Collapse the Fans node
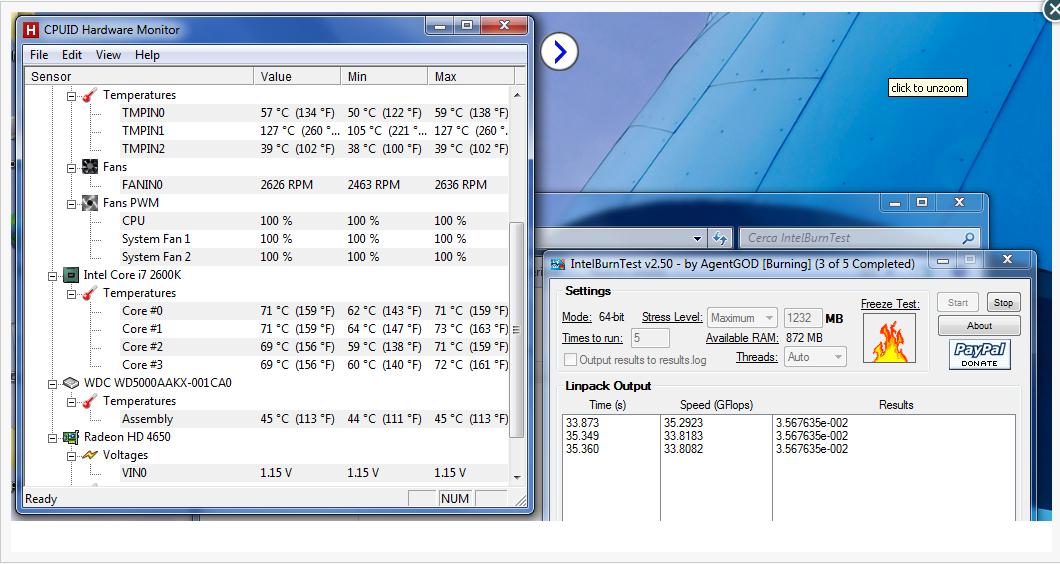 tap(71, 167)
